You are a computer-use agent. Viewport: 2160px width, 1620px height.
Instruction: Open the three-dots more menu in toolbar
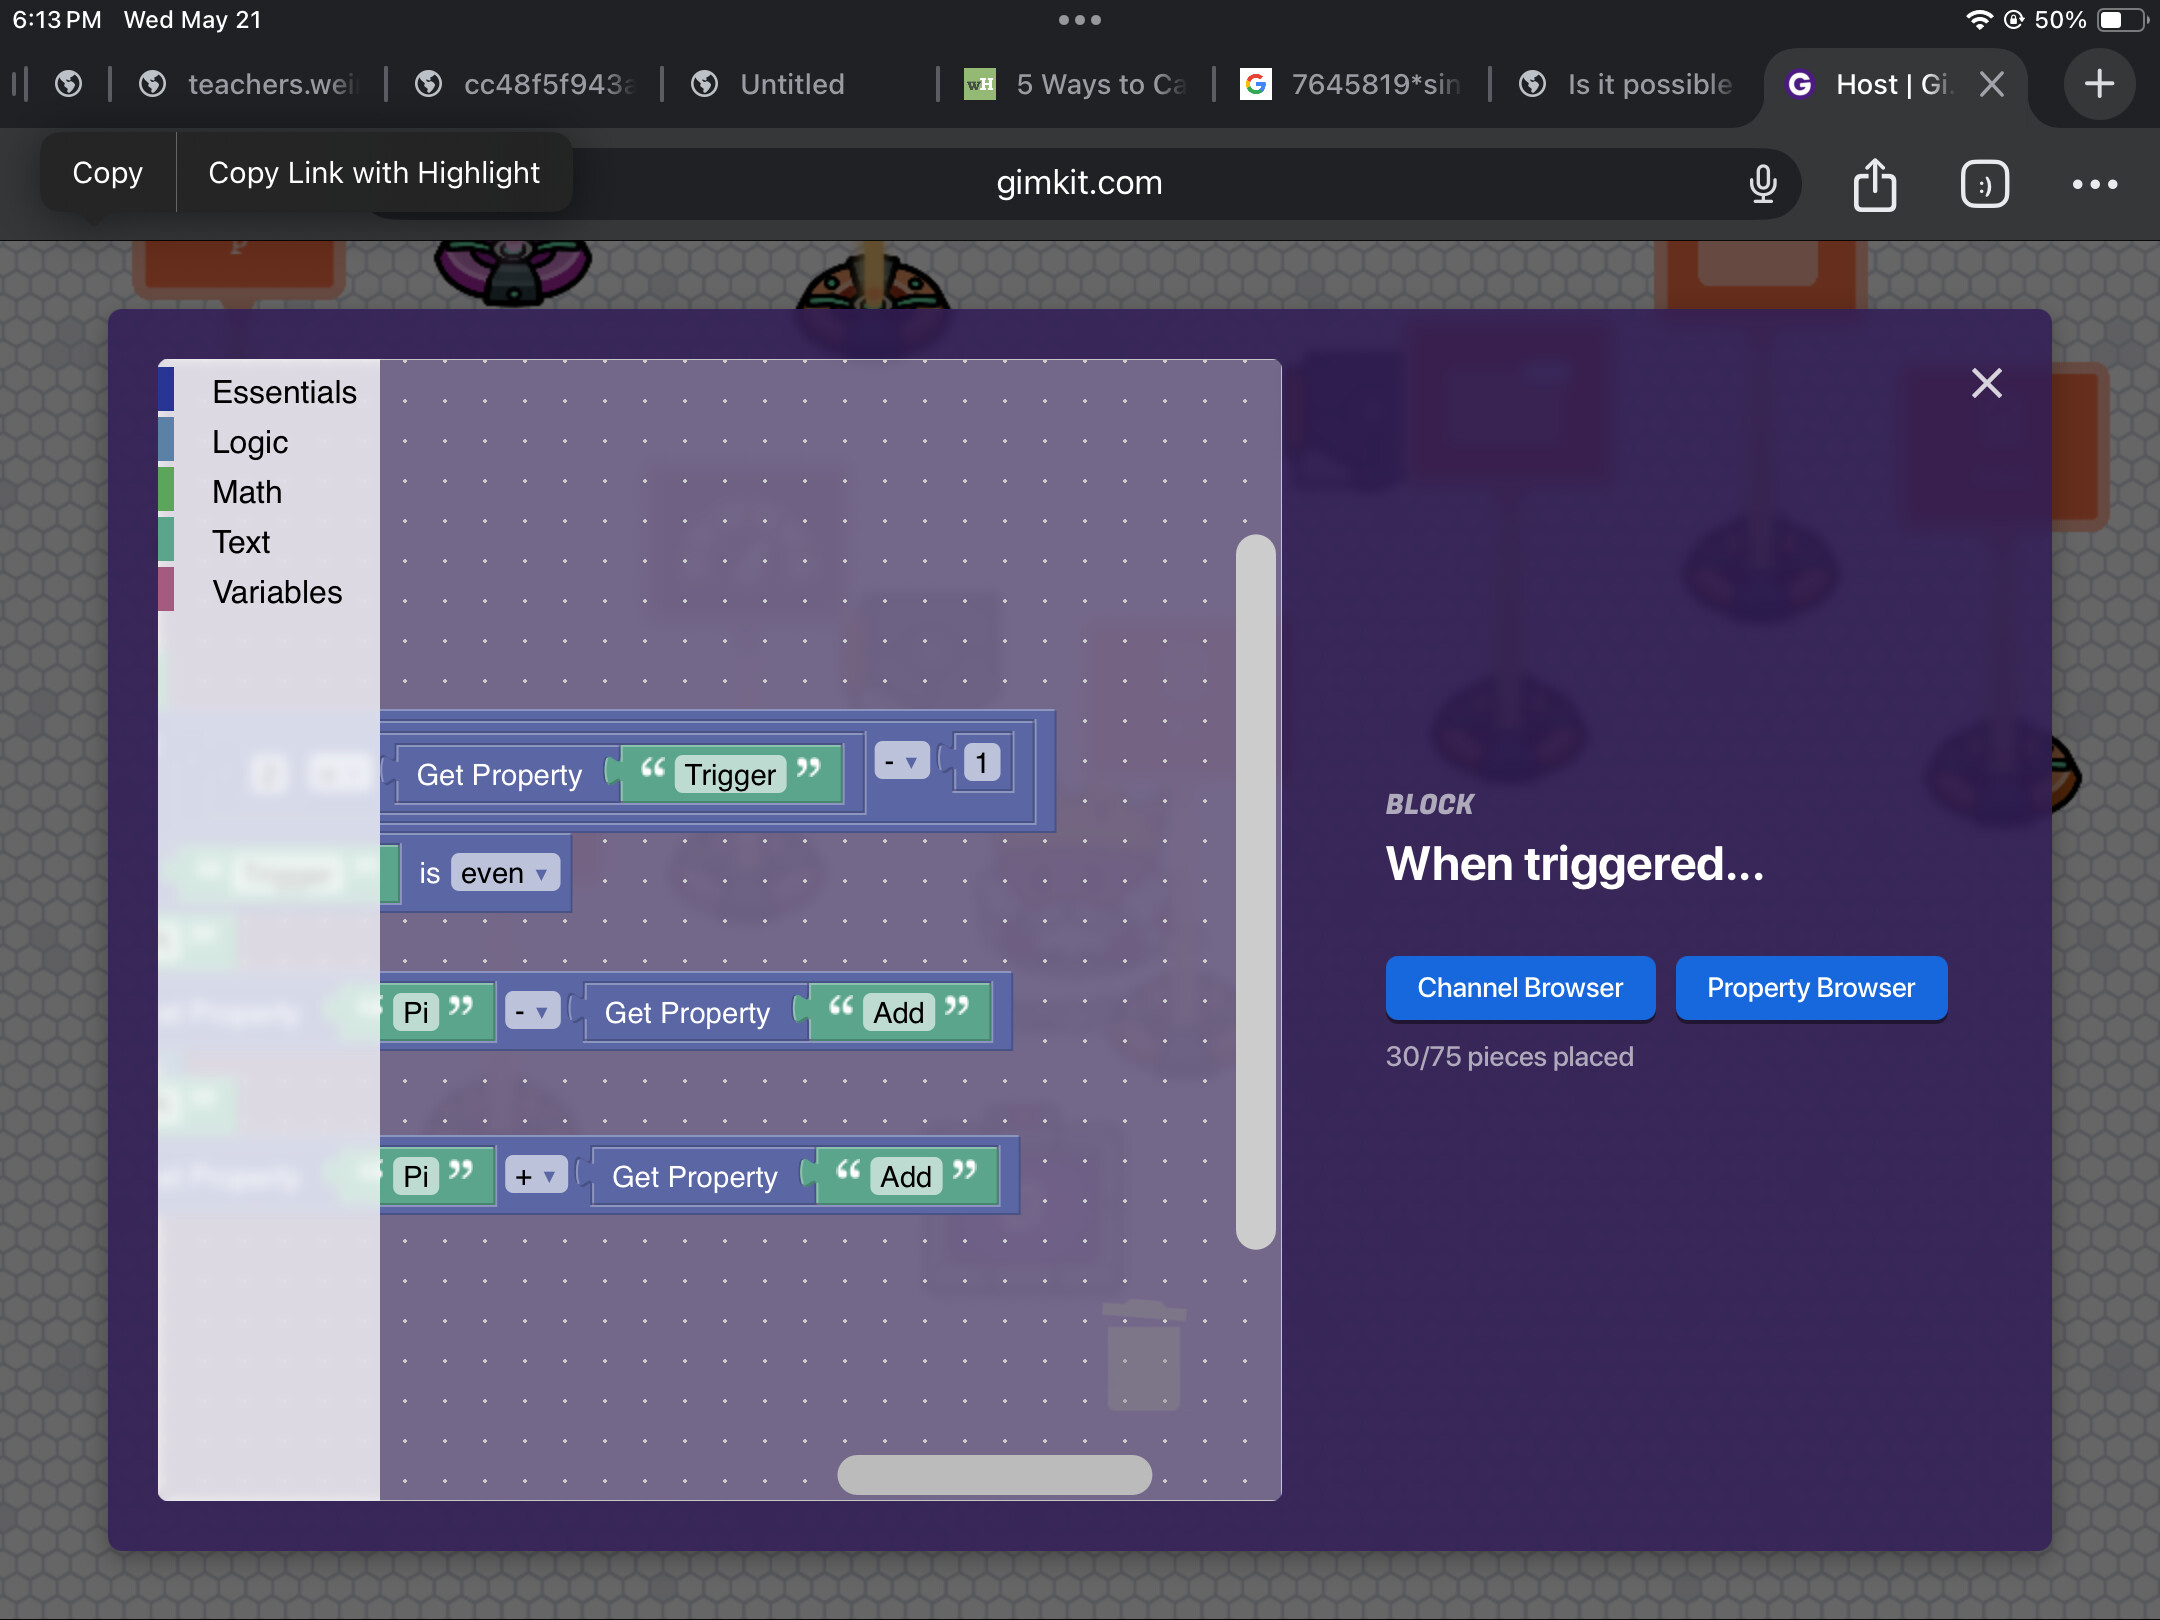(2094, 184)
